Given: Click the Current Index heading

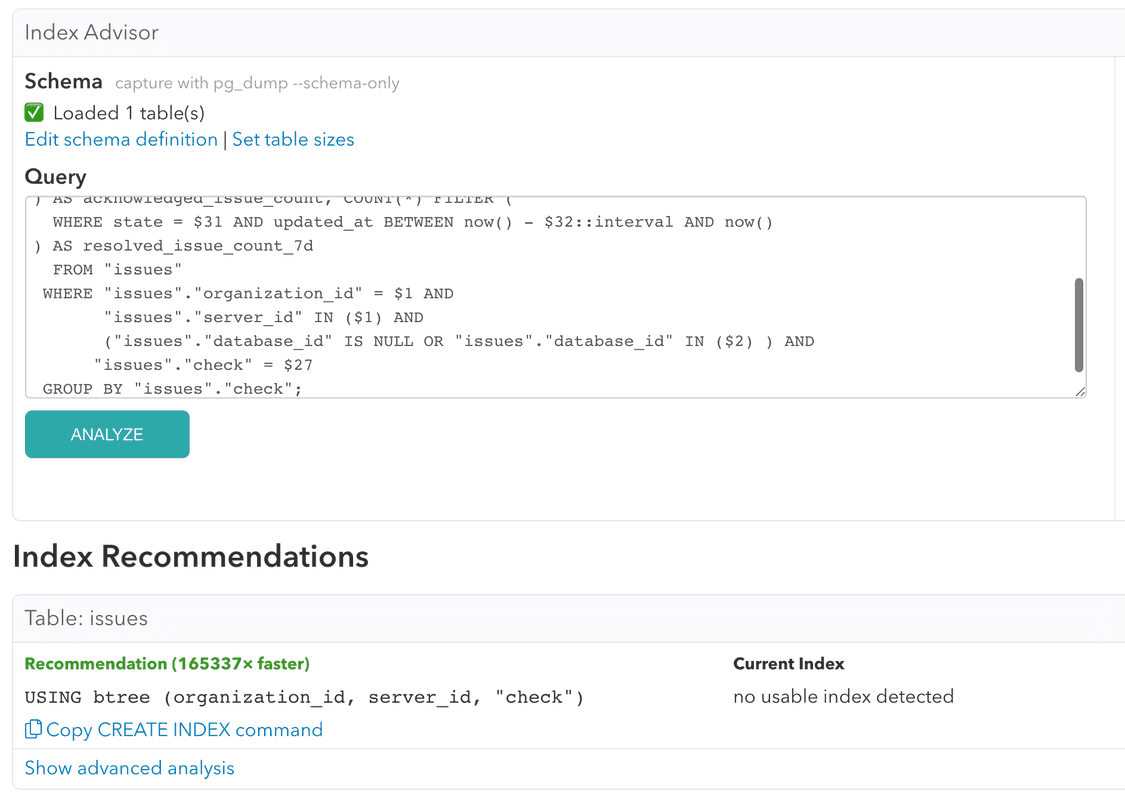Looking at the screenshot, I should coord(789,663).
